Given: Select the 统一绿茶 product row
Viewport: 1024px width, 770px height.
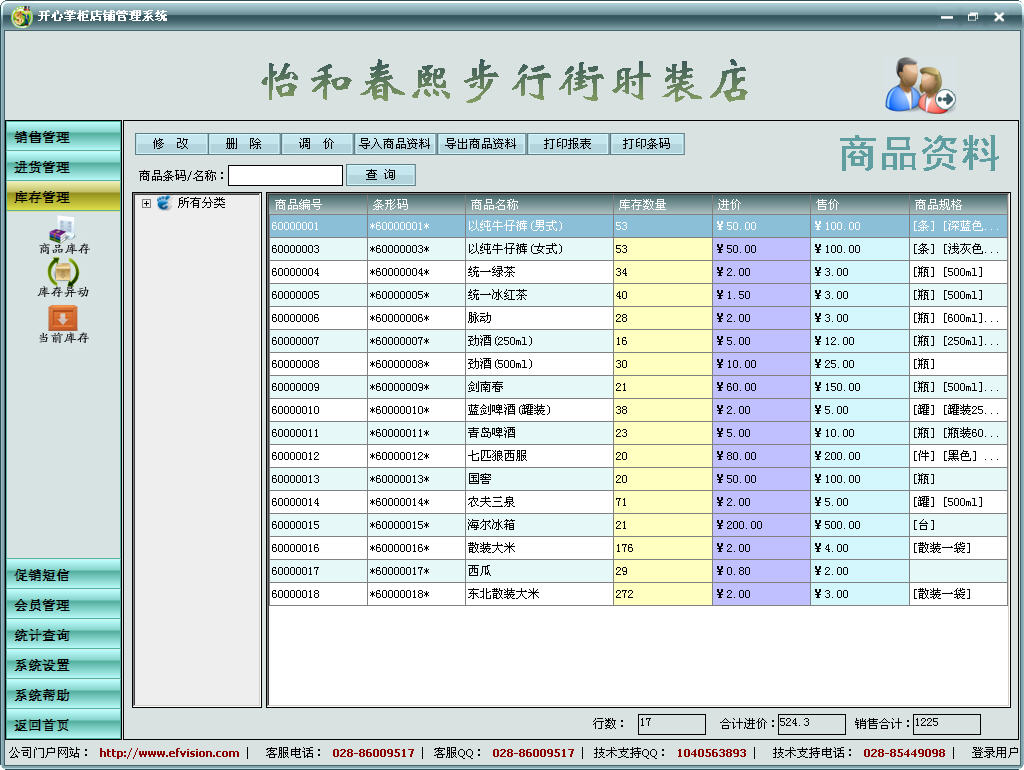Looking at the screenshot, I should pos(638,272).
